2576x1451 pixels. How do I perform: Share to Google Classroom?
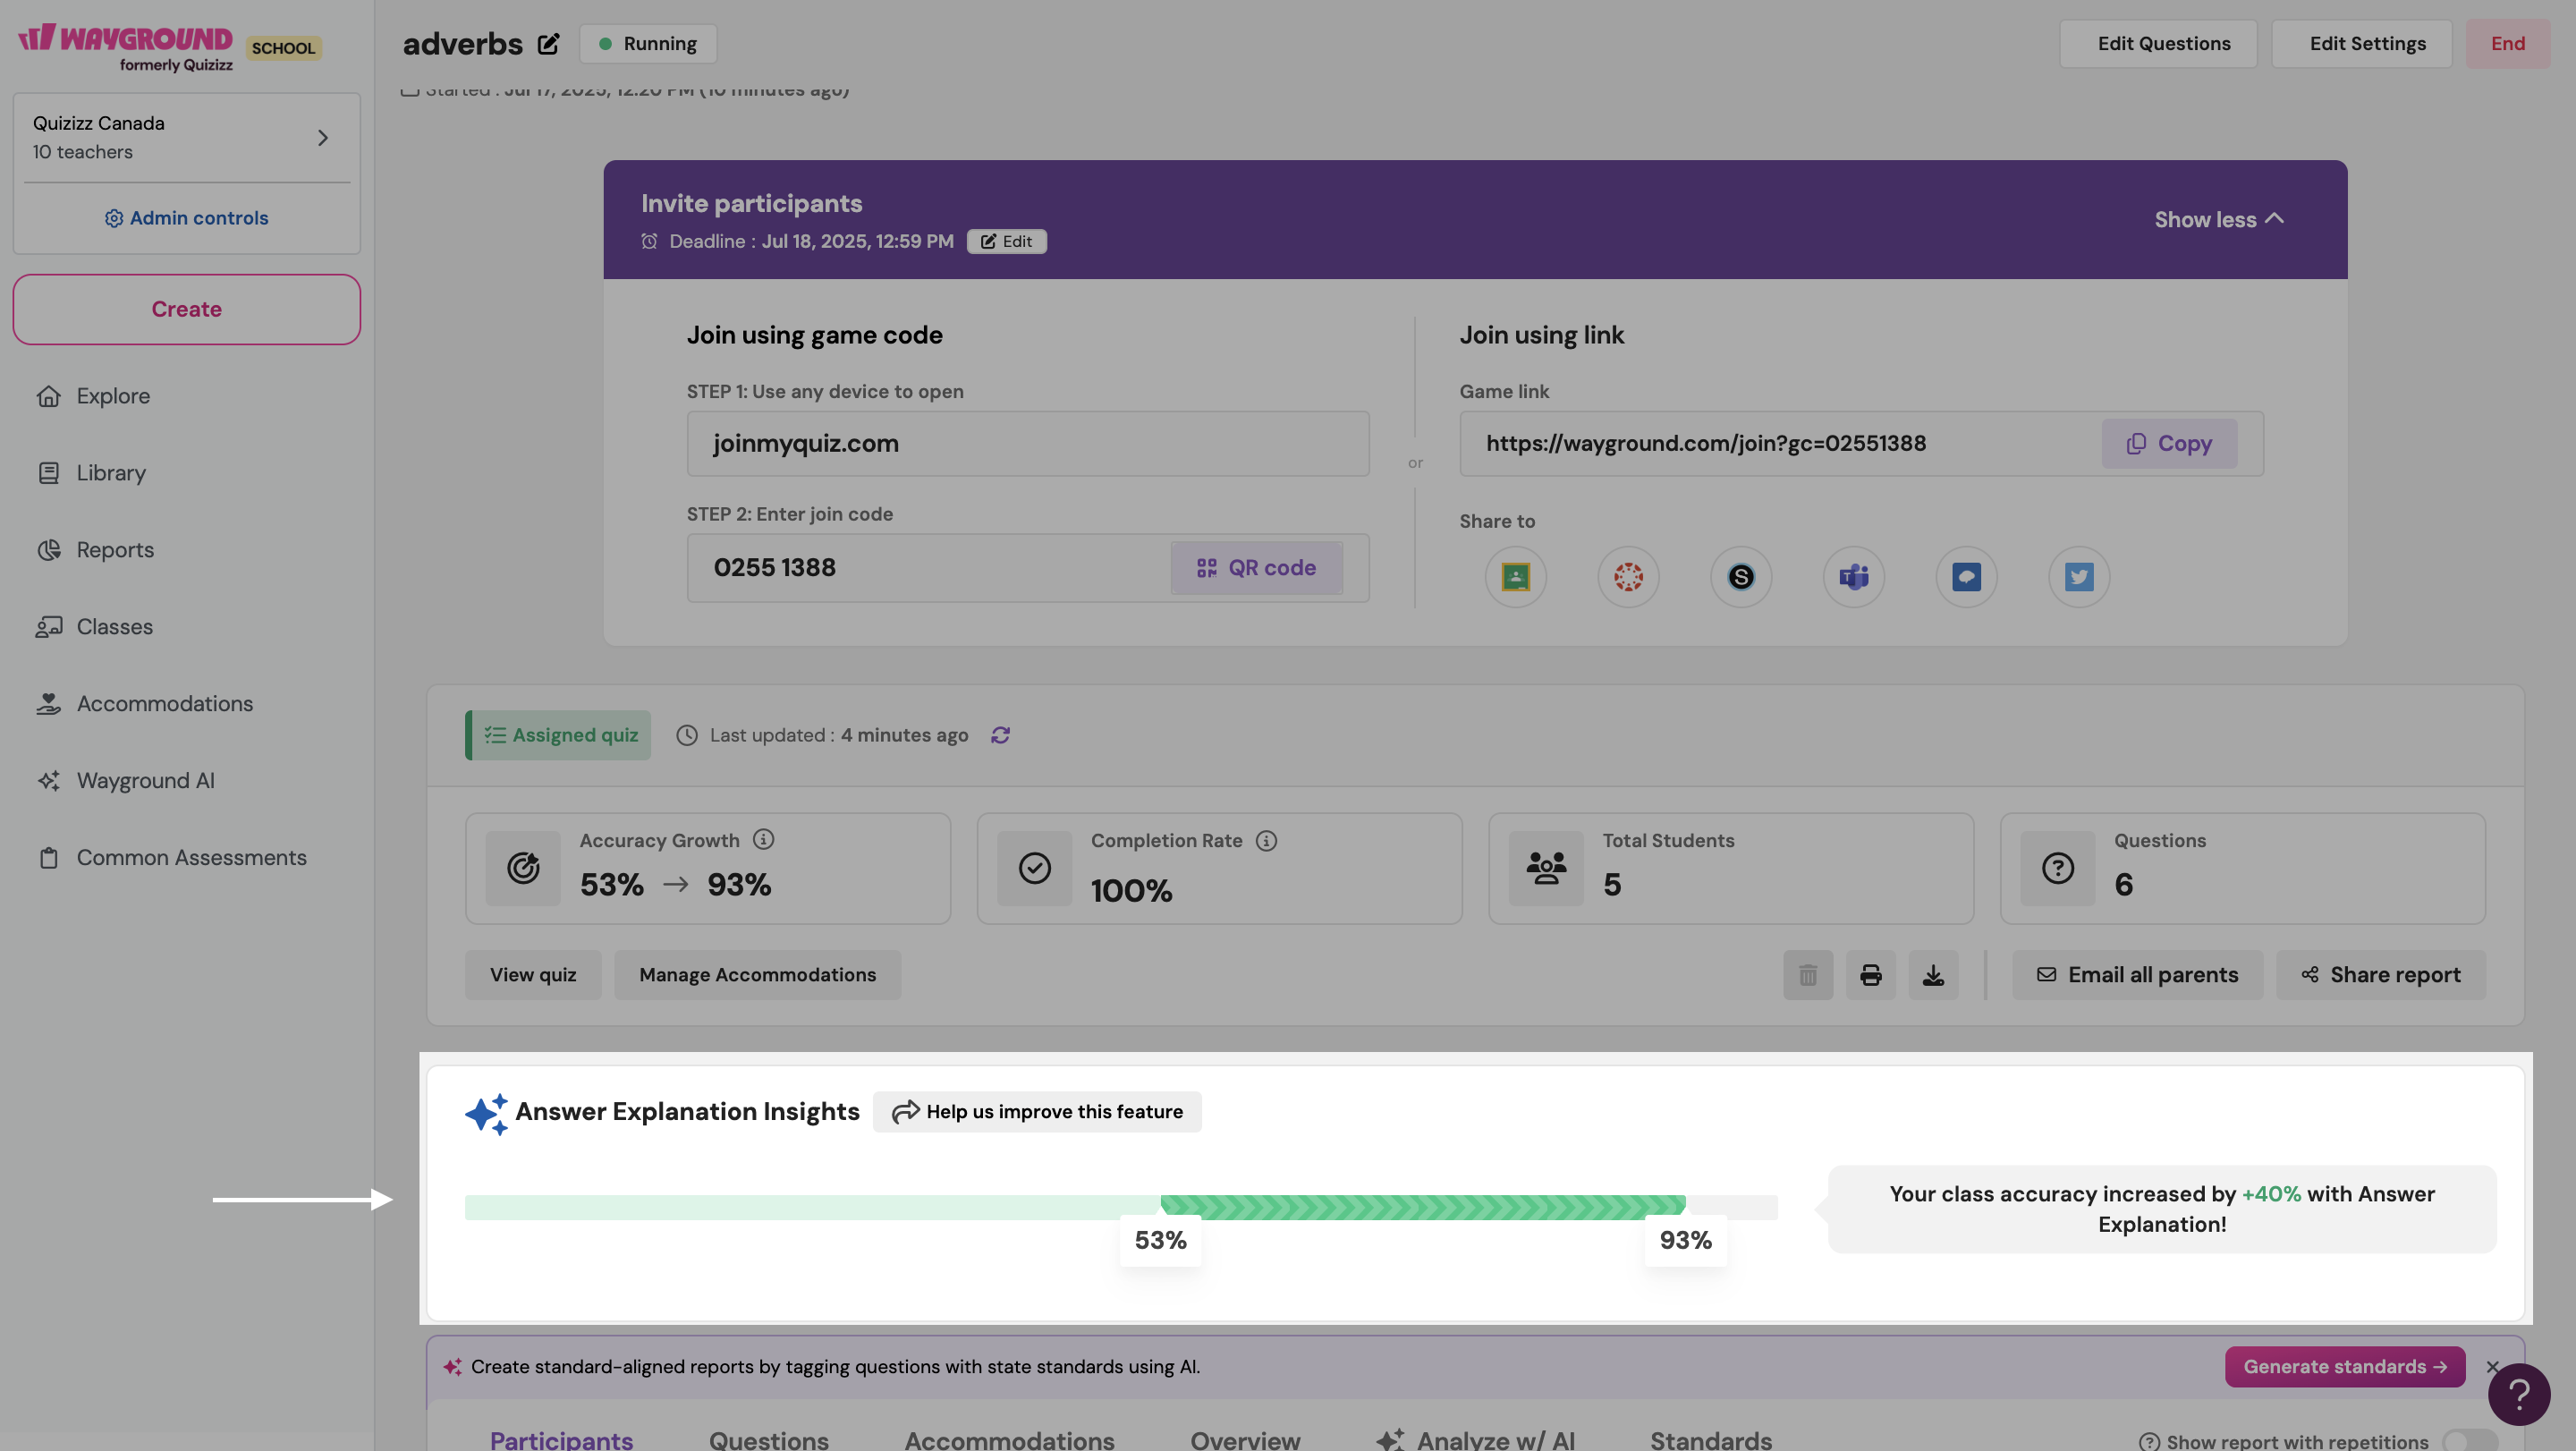(x=1515, y=577)
